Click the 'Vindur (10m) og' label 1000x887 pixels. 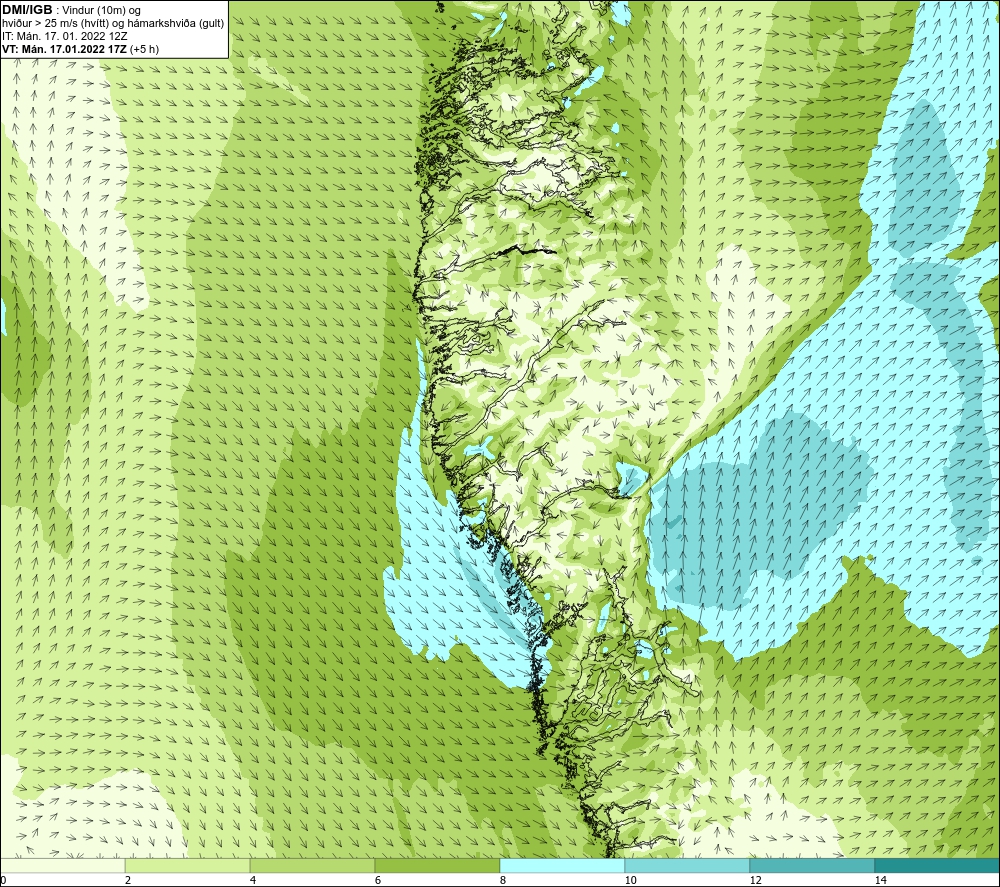click(x=102, y=10)
